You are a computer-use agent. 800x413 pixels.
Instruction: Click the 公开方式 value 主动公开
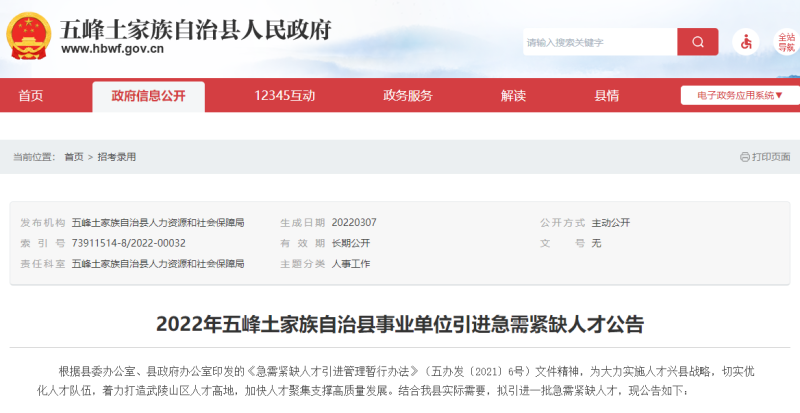tap(611, 223)
